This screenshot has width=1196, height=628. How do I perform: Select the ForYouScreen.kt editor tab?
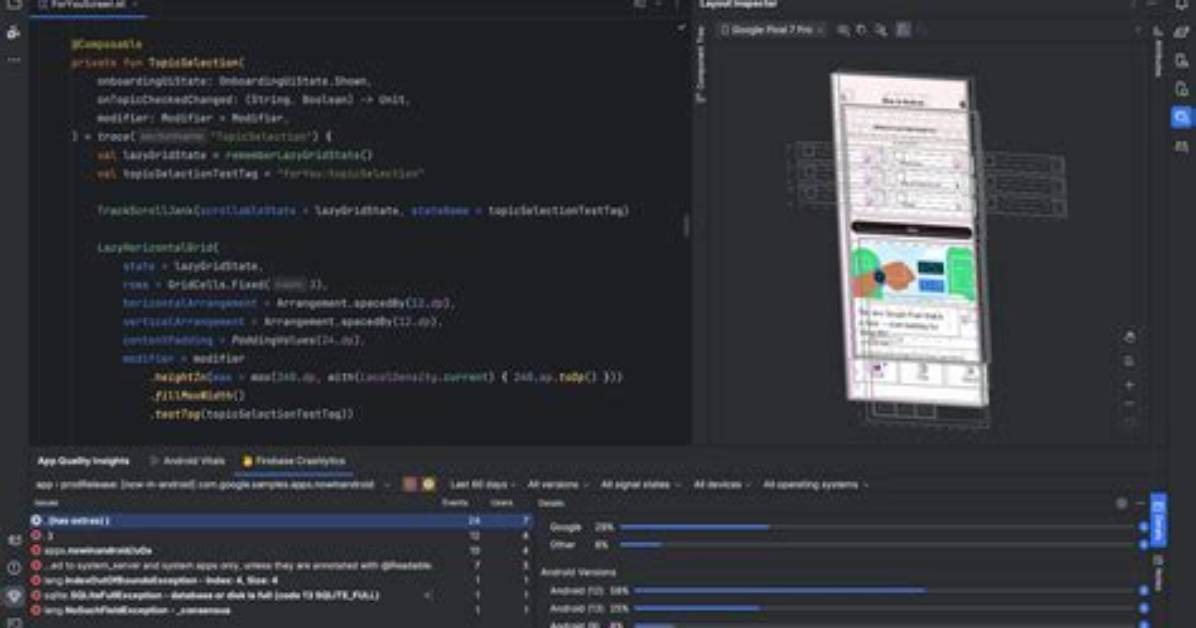pyautogui.click(x=88, y=4)
